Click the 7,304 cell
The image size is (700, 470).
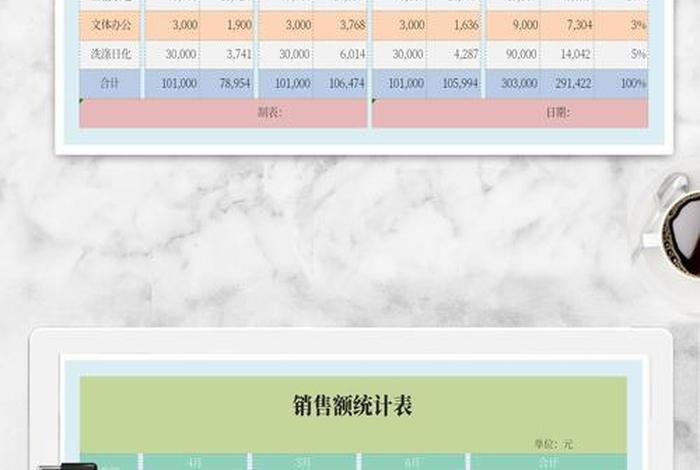[x=567, y=25]
